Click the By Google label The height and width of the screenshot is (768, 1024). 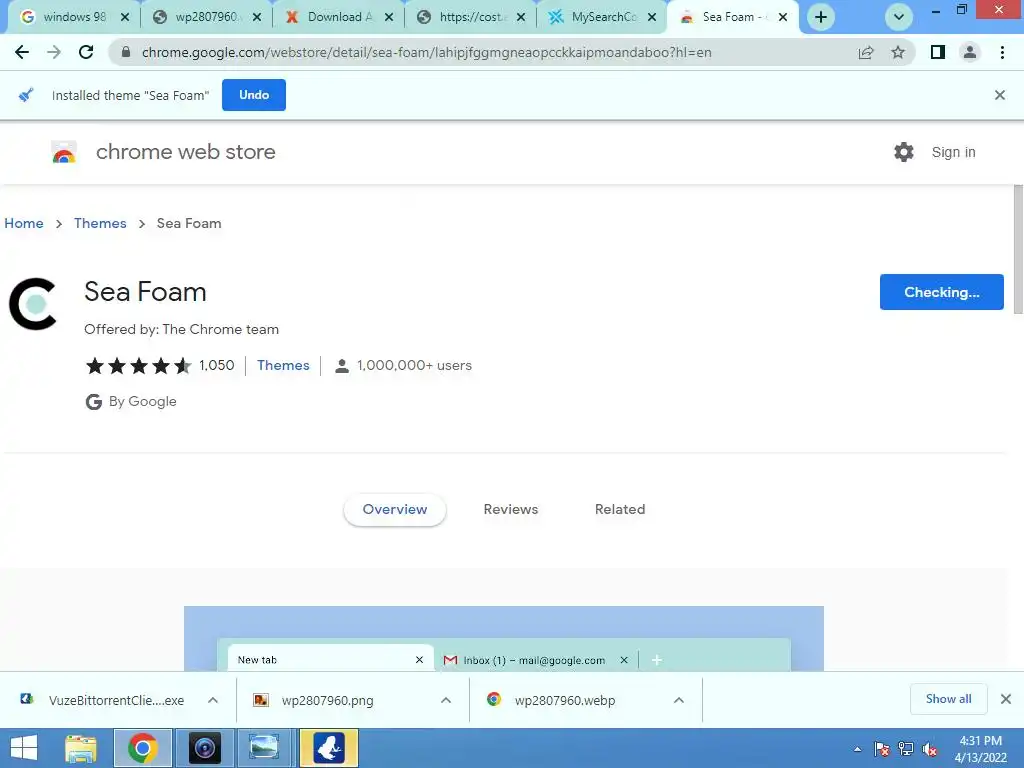(x=131, y=402)
